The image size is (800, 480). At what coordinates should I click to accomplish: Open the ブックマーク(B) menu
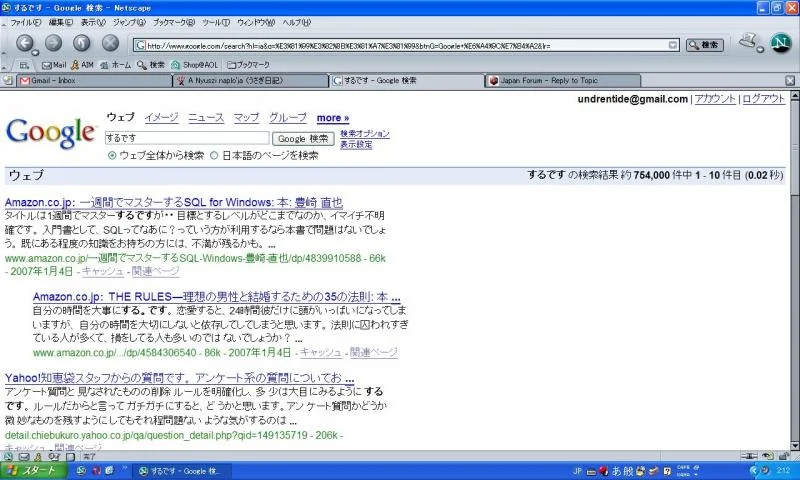[x=174, y=22]
